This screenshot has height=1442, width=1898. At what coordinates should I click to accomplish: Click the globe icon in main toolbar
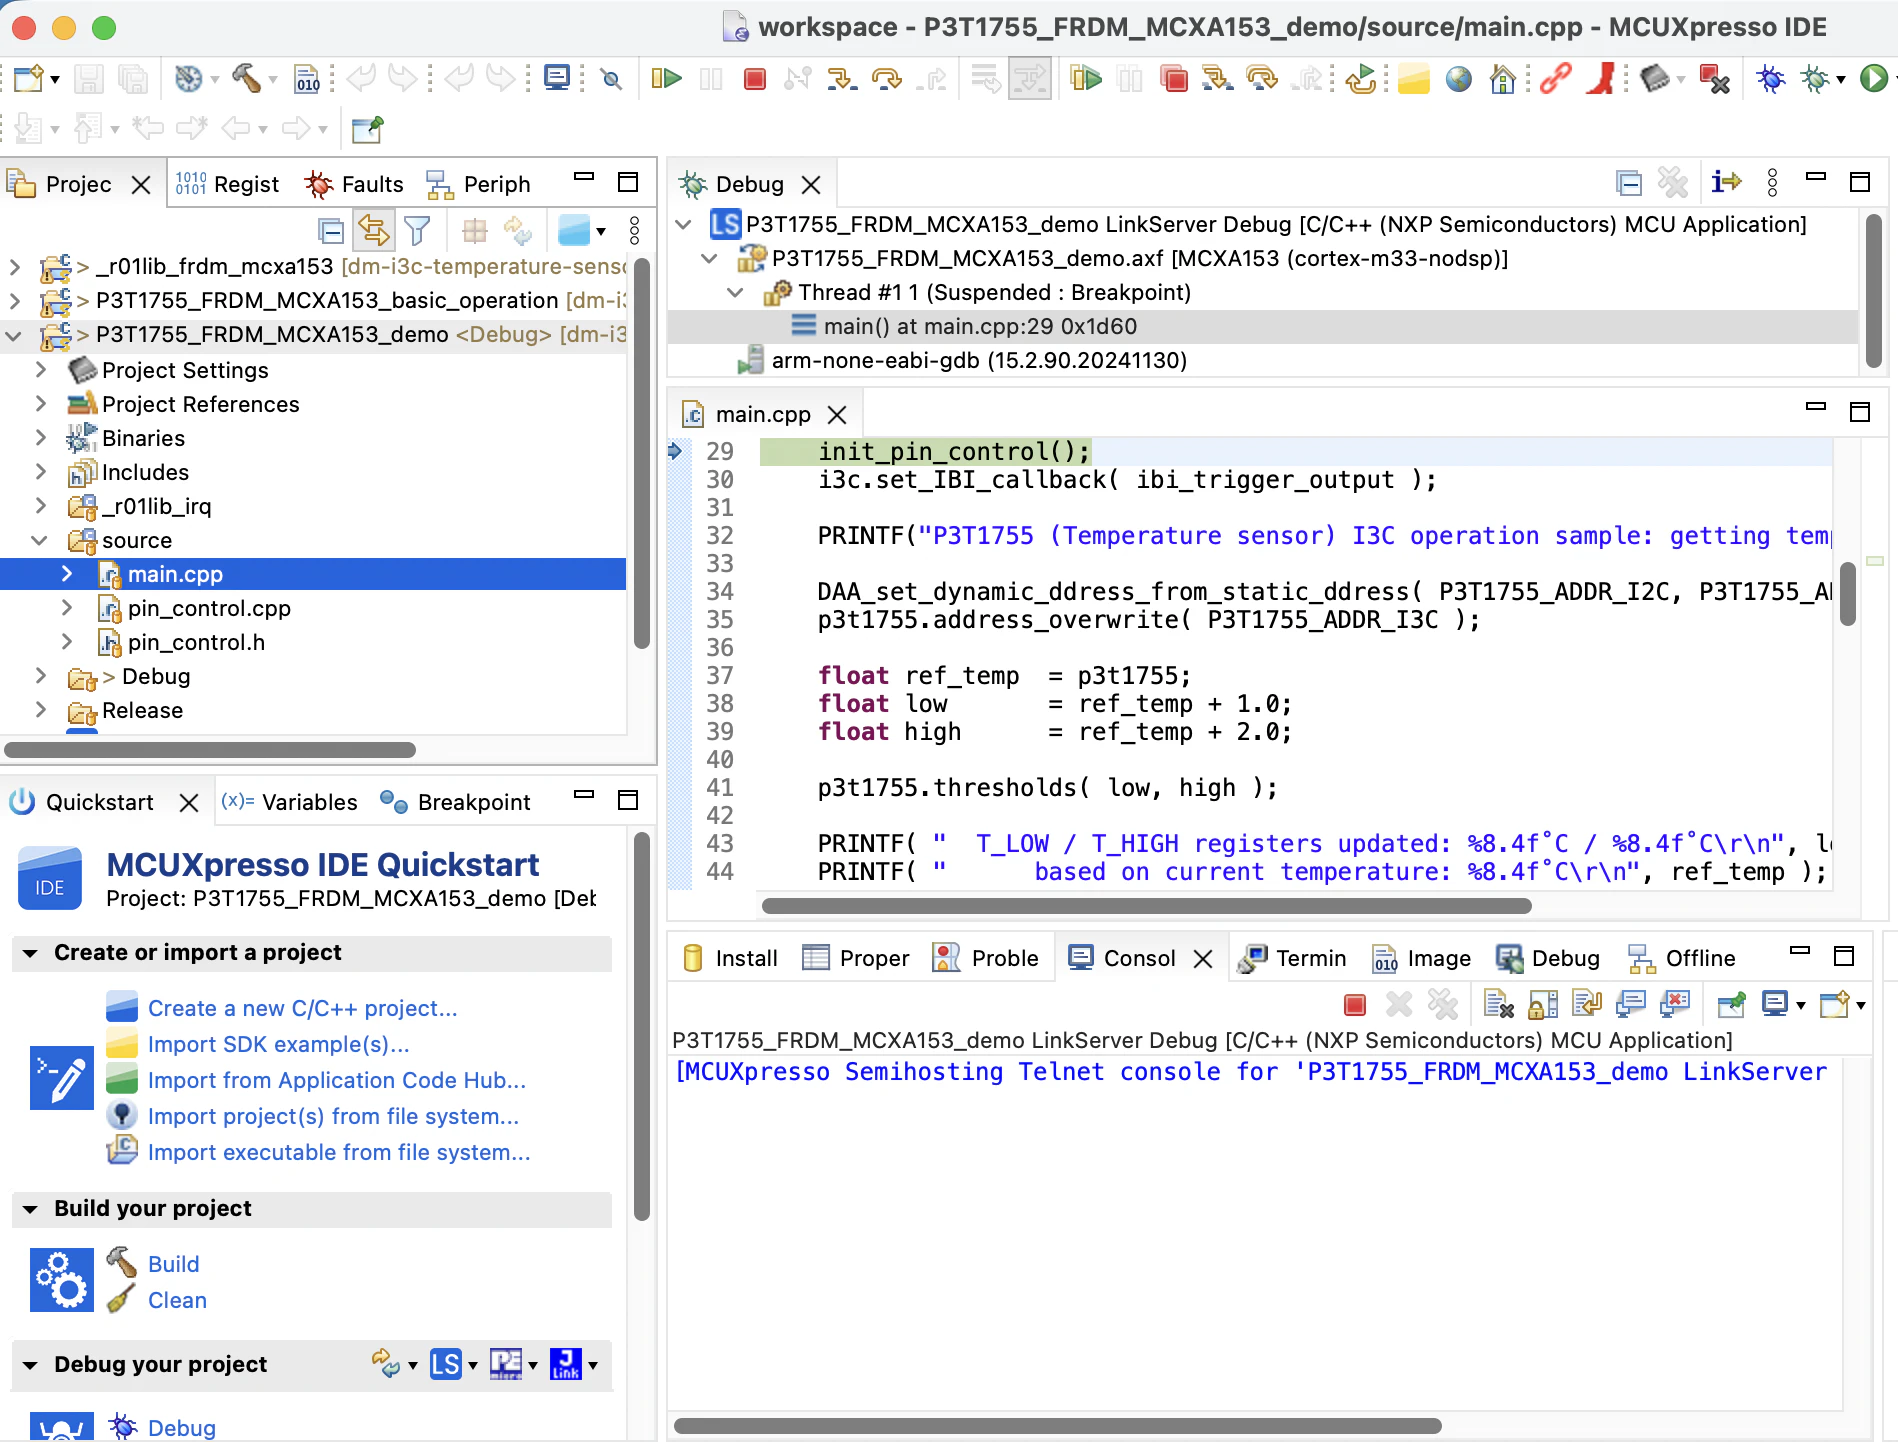(1459, 78)
